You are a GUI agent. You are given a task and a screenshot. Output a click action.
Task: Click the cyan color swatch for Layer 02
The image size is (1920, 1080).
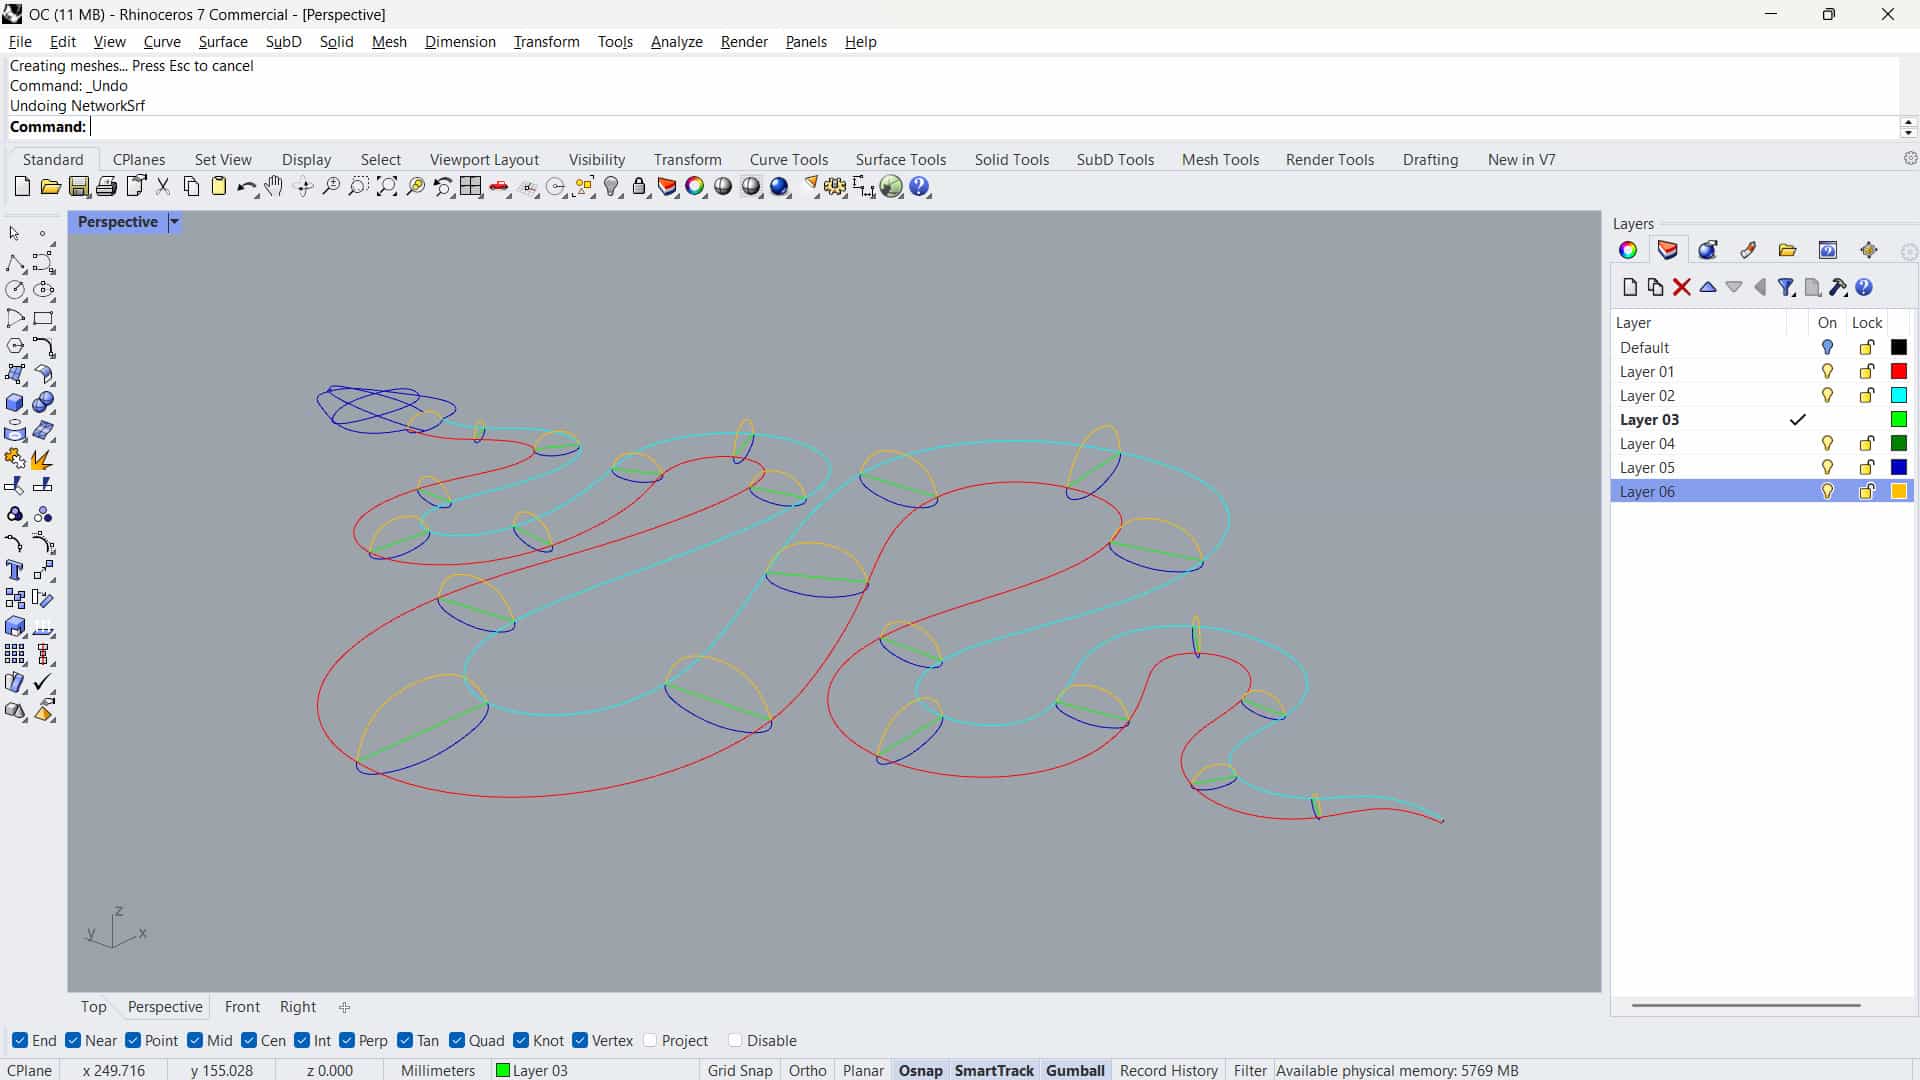coord(1899,396)
